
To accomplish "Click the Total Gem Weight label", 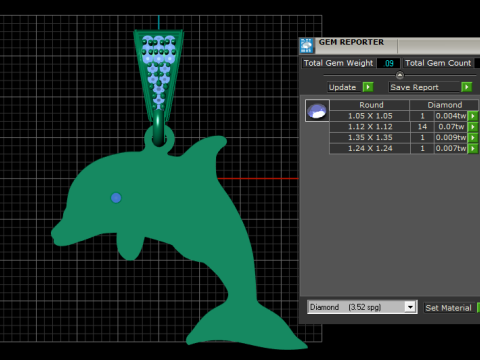I will tap(338, 63).
